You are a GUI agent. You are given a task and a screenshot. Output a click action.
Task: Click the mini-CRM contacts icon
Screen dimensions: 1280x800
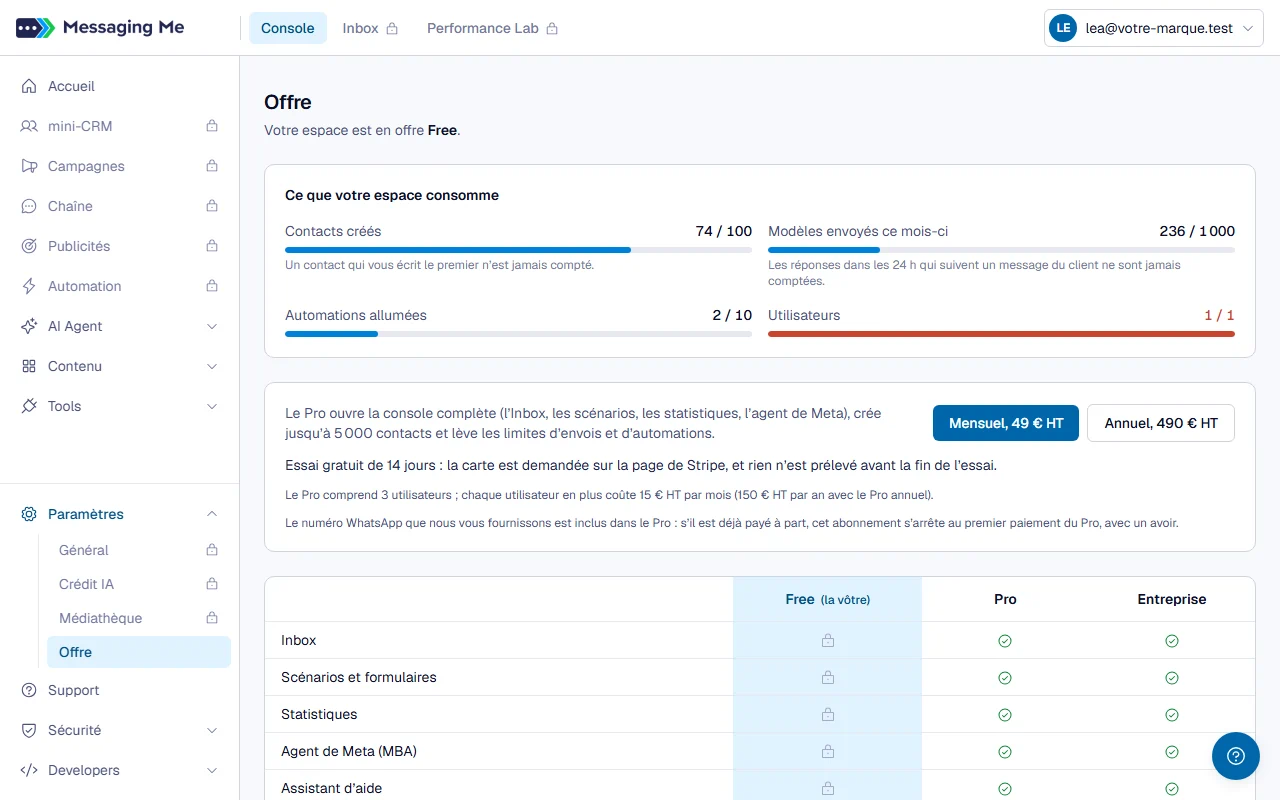[x=29, y=126]
